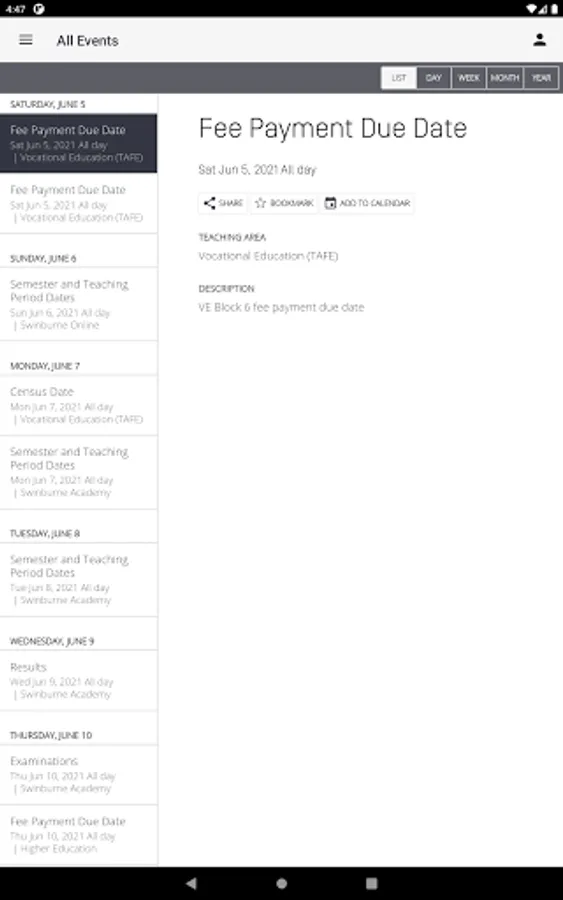Switch to Year view

[541, 78]
